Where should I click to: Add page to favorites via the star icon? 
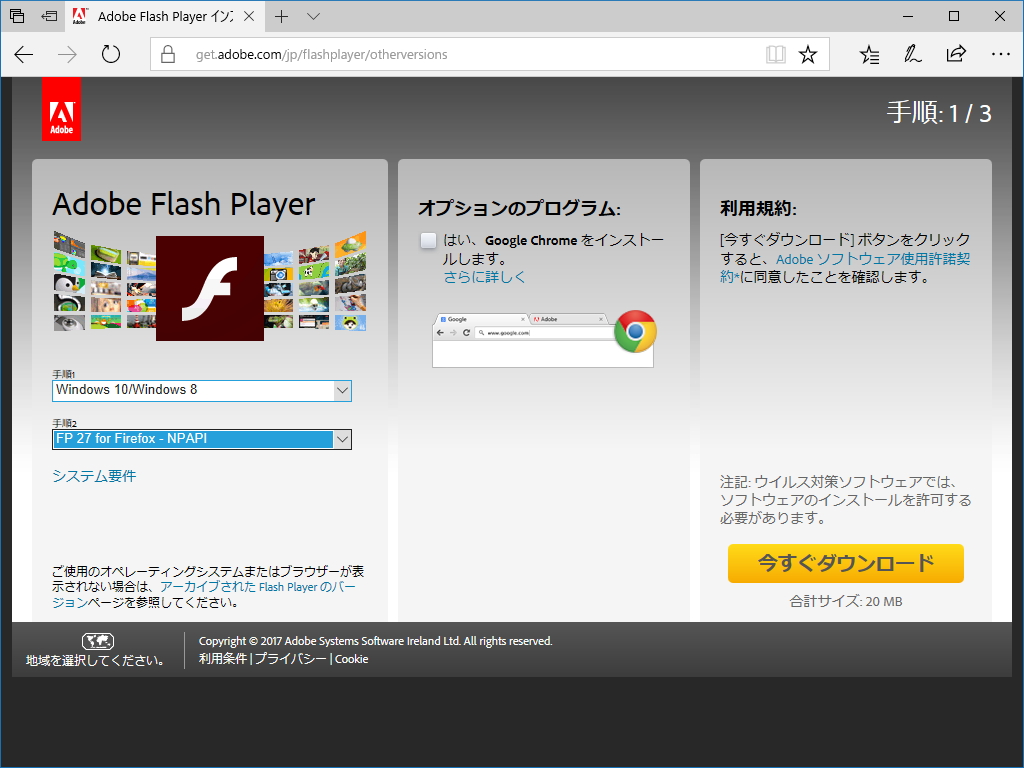(x=810, y=55)
